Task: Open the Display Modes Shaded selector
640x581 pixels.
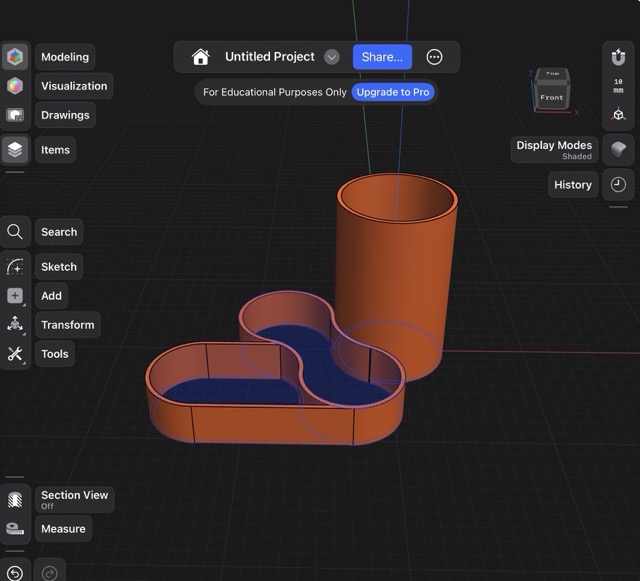Action: (555, 150)
